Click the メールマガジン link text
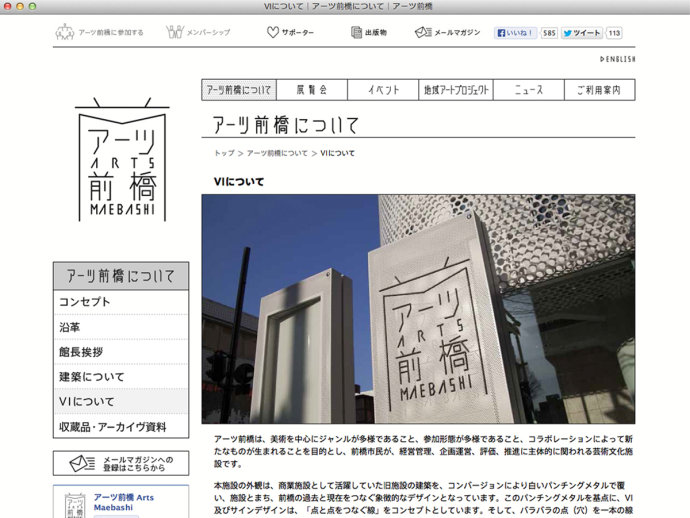 pyautogui.click(x=457, y=33)
